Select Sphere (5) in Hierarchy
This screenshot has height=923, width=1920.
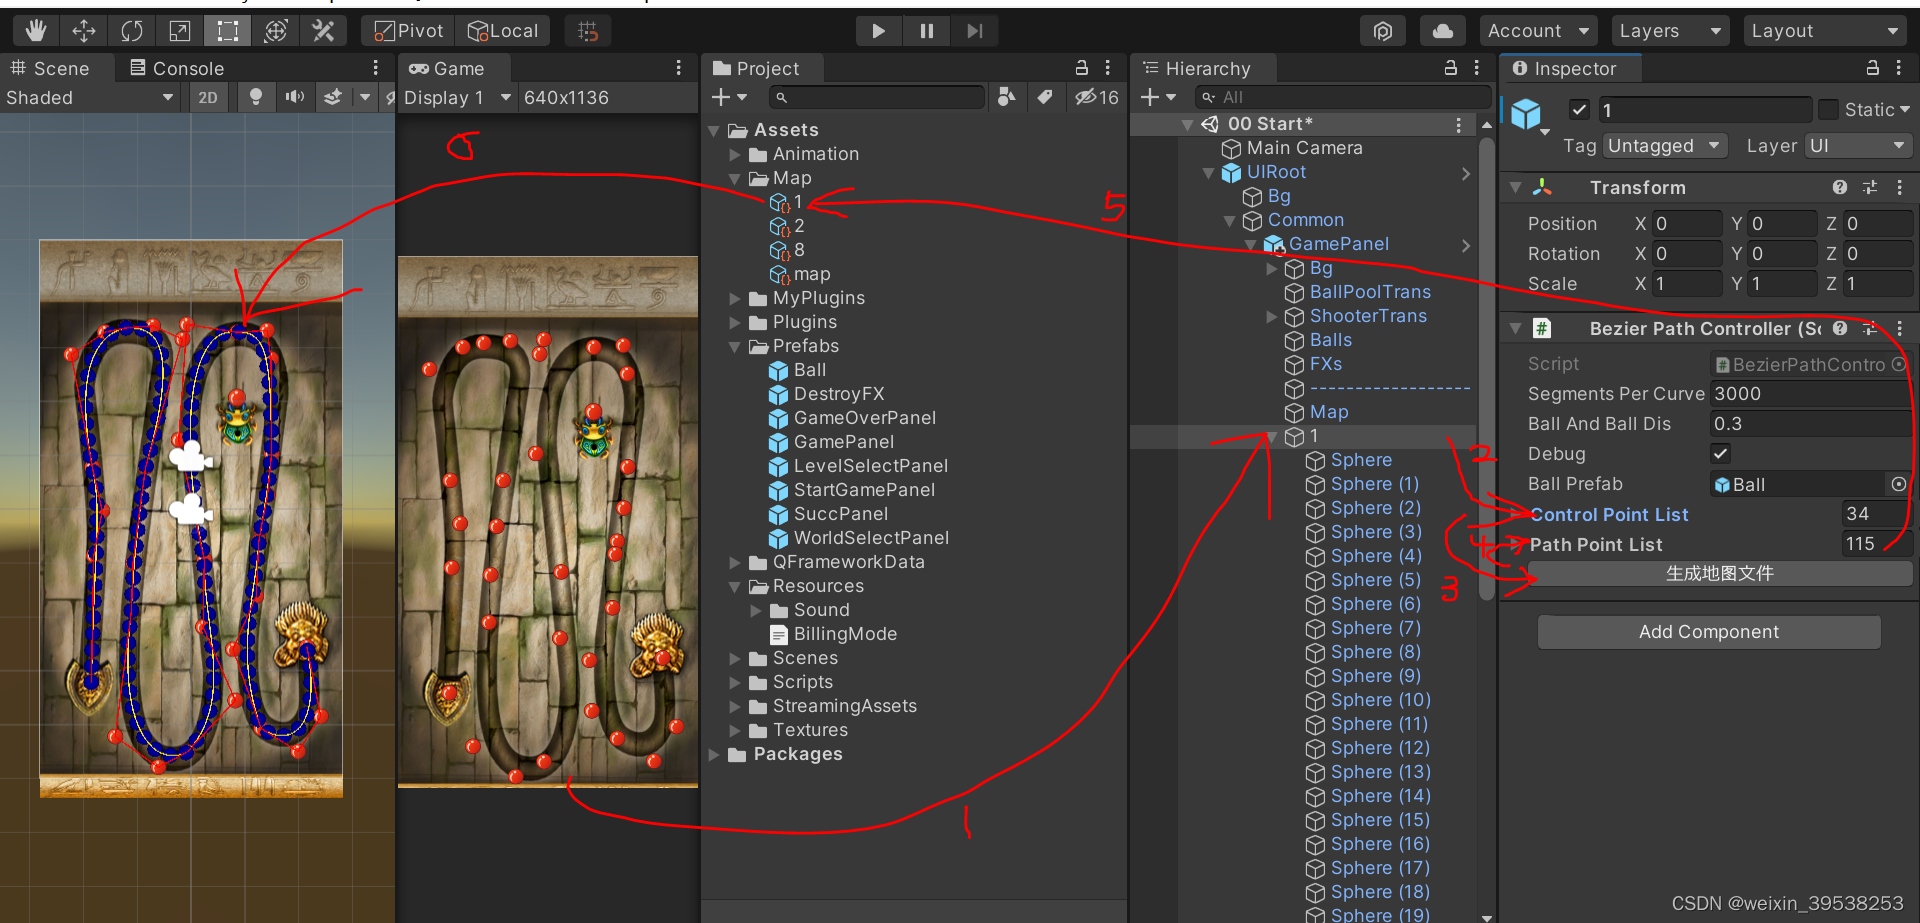(1363, 580)
